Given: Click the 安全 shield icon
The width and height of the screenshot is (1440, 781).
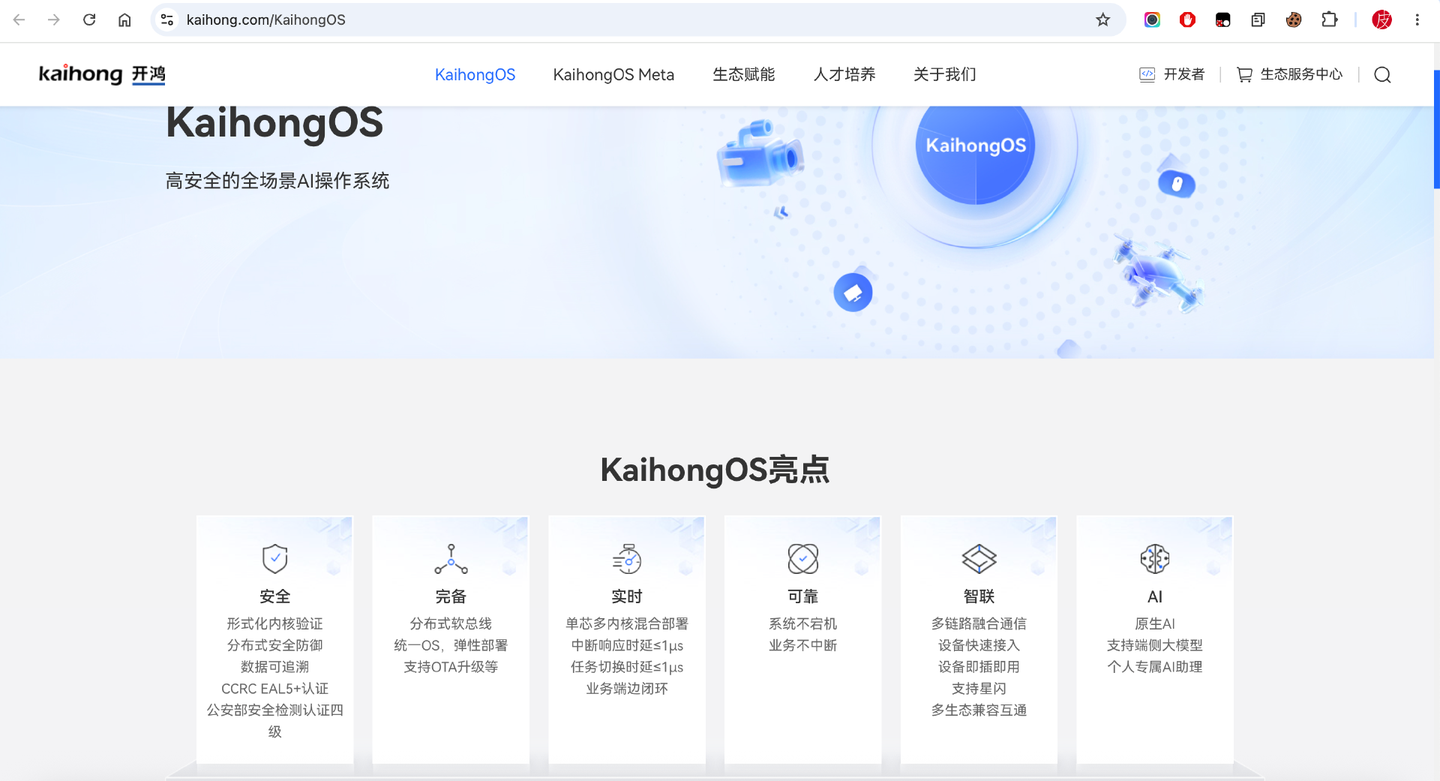Looking at the screenshot, I should click(275, 558).
